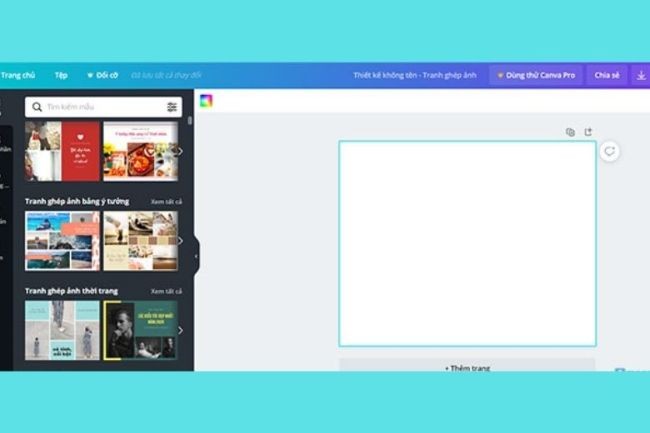The image size is (650, 433).
Task: Click the Tìm kiếm mẫu search field
Action: (100, 107)
